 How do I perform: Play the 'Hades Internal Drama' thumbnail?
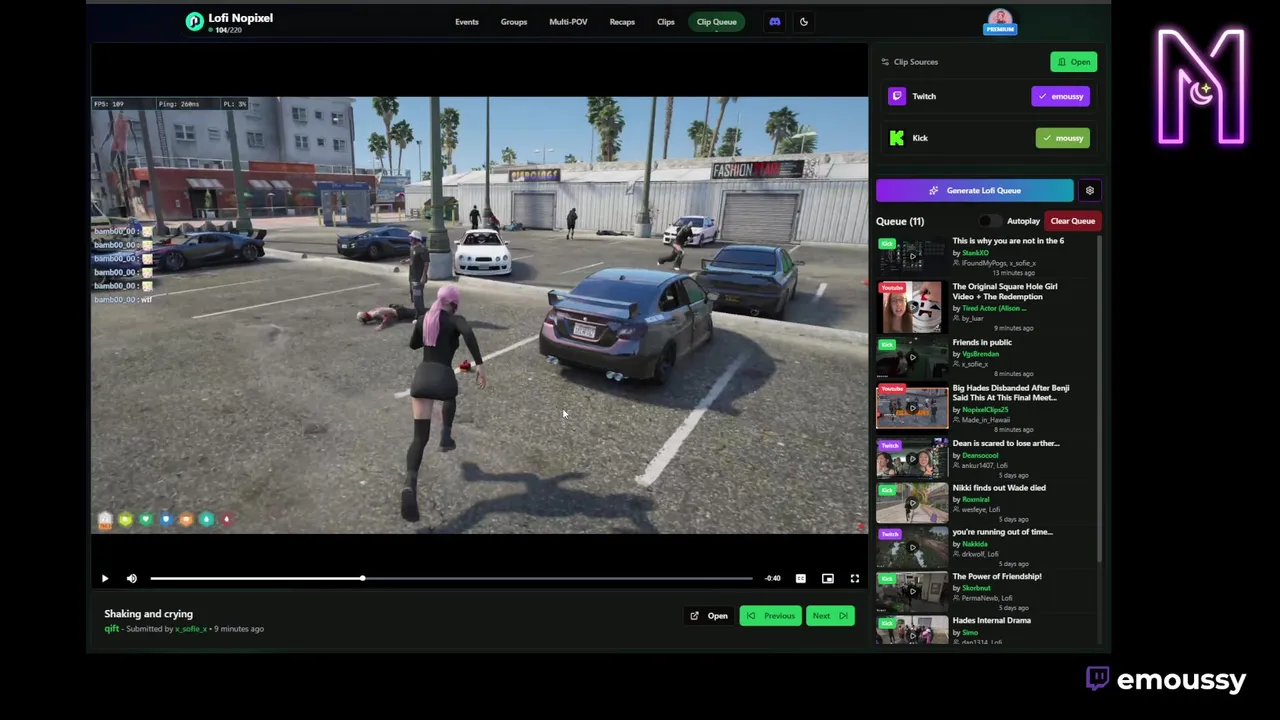(912, 630)
